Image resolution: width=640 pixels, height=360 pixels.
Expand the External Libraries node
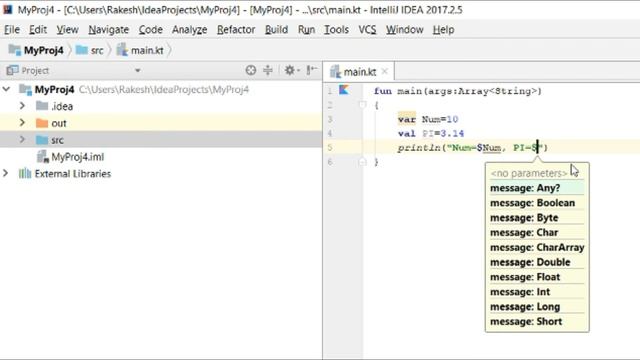click(x=5, y=173)
